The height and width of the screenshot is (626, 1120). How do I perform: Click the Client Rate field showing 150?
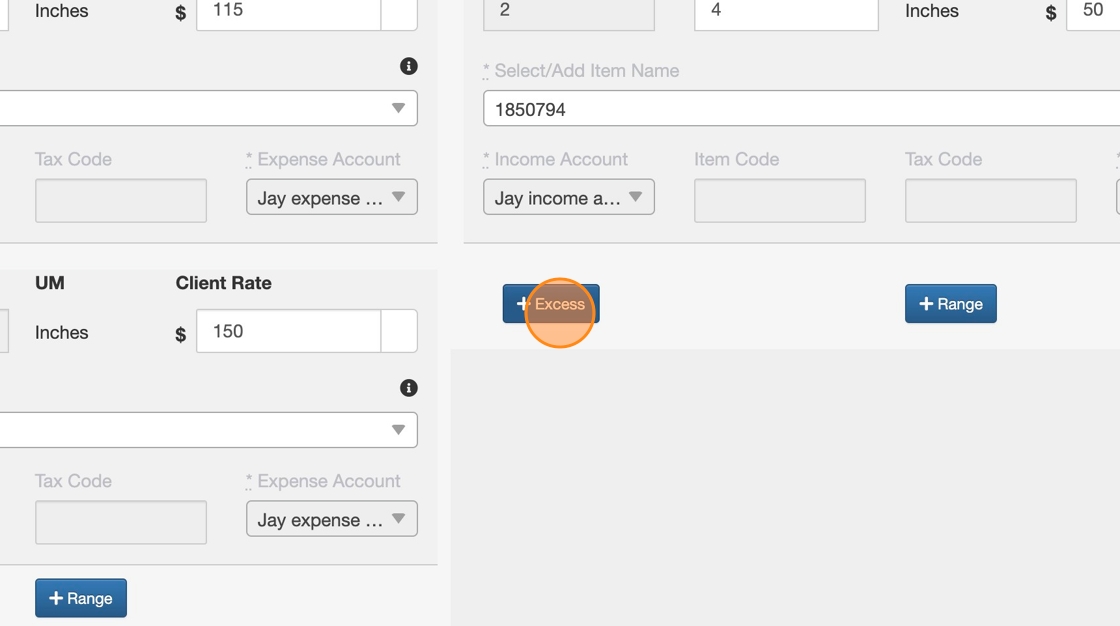[288, 331]
